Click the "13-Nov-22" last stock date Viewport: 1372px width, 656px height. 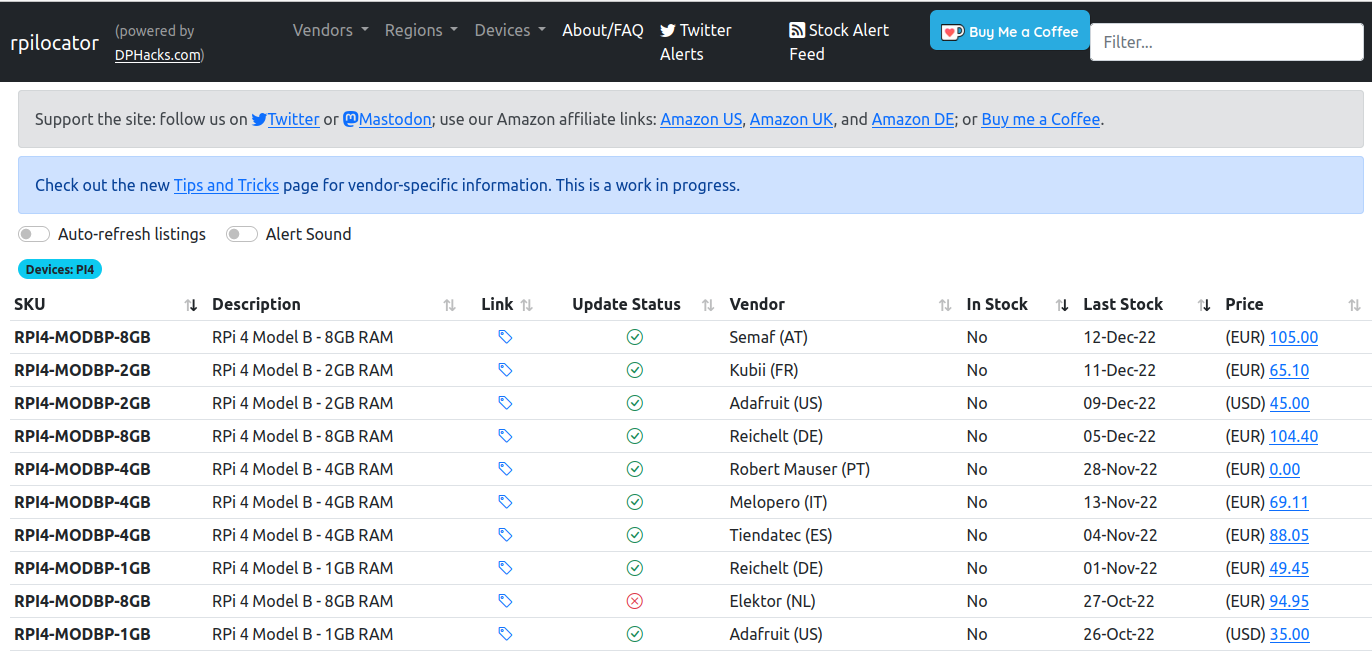[x=1121, y=502]
